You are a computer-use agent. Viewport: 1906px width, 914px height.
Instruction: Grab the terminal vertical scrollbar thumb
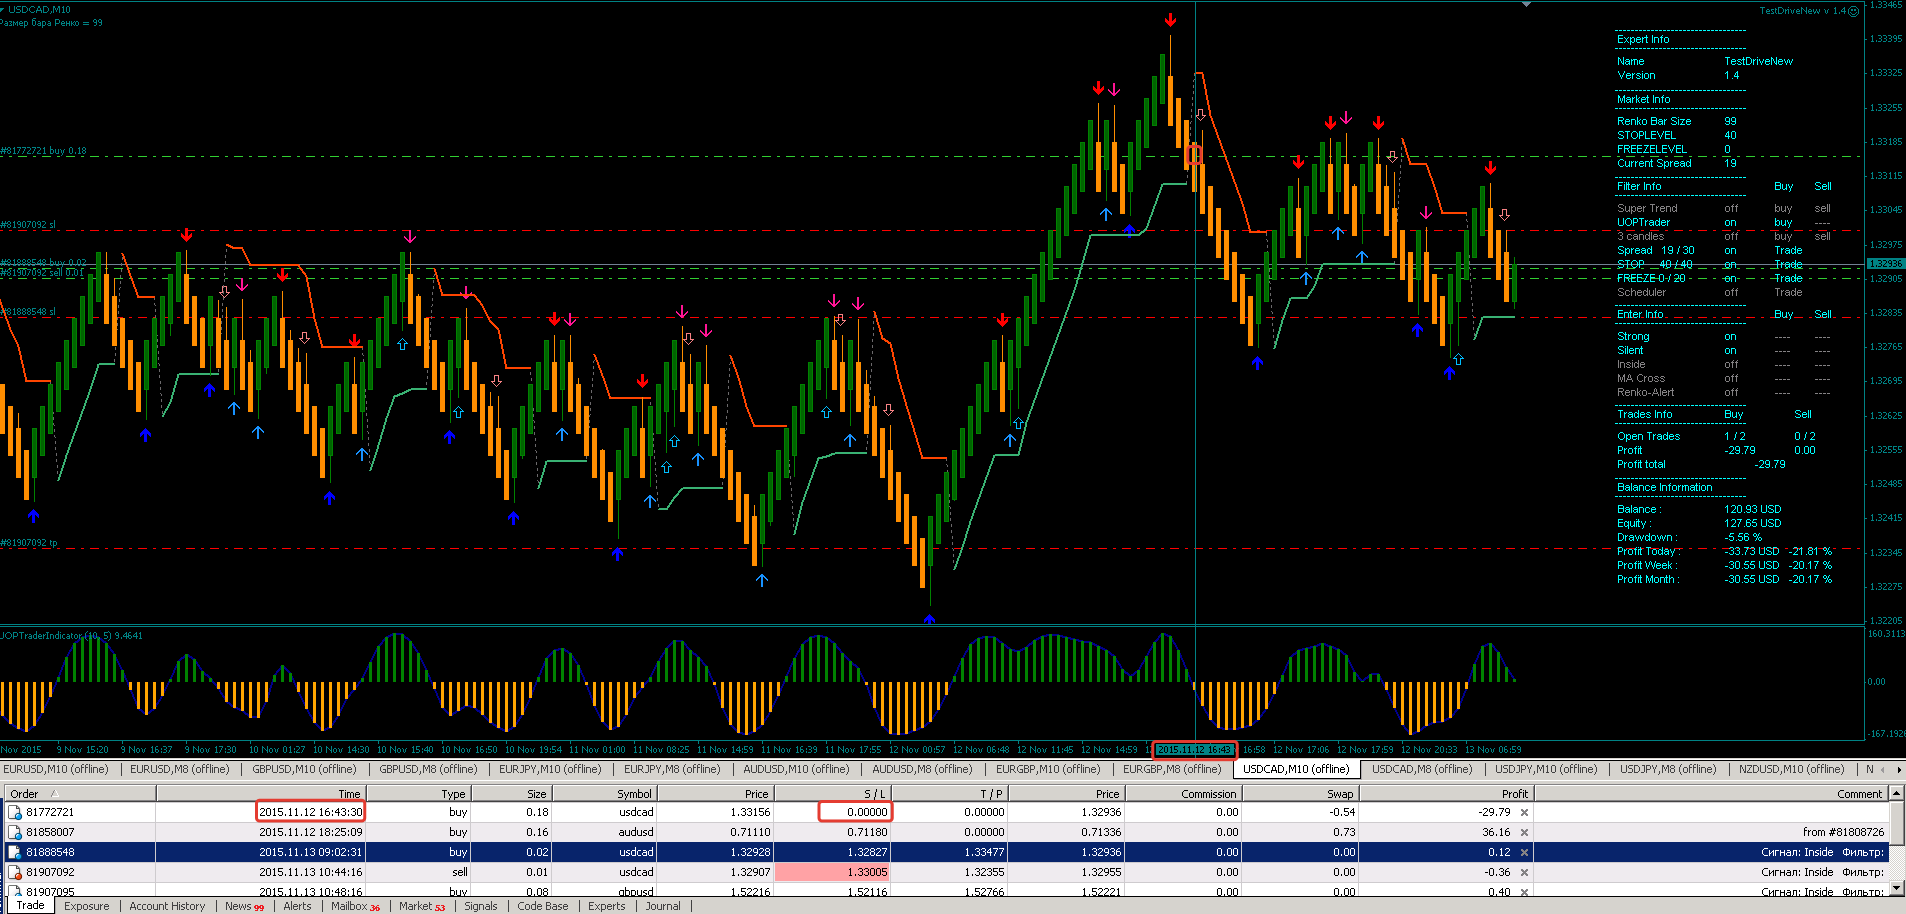click(x=1895, y=824)
